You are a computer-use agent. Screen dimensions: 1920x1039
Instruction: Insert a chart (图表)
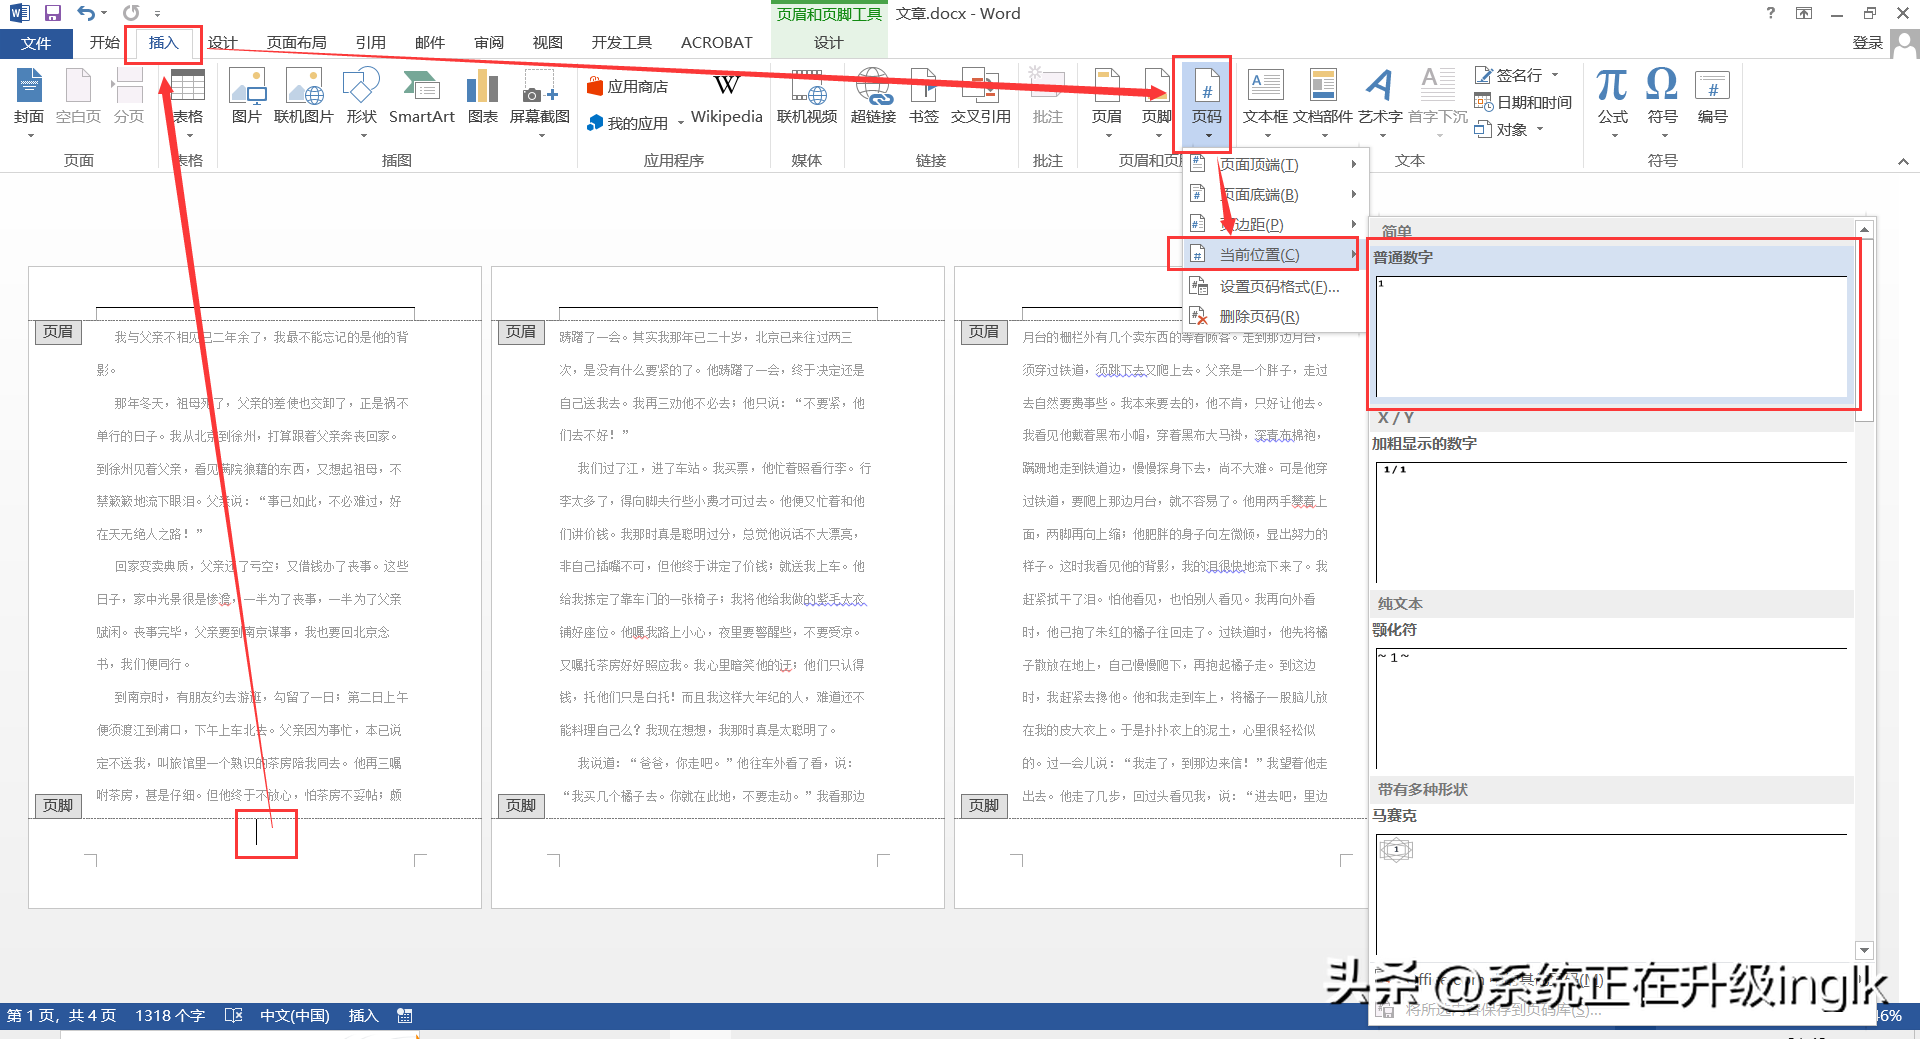[482, 98]
